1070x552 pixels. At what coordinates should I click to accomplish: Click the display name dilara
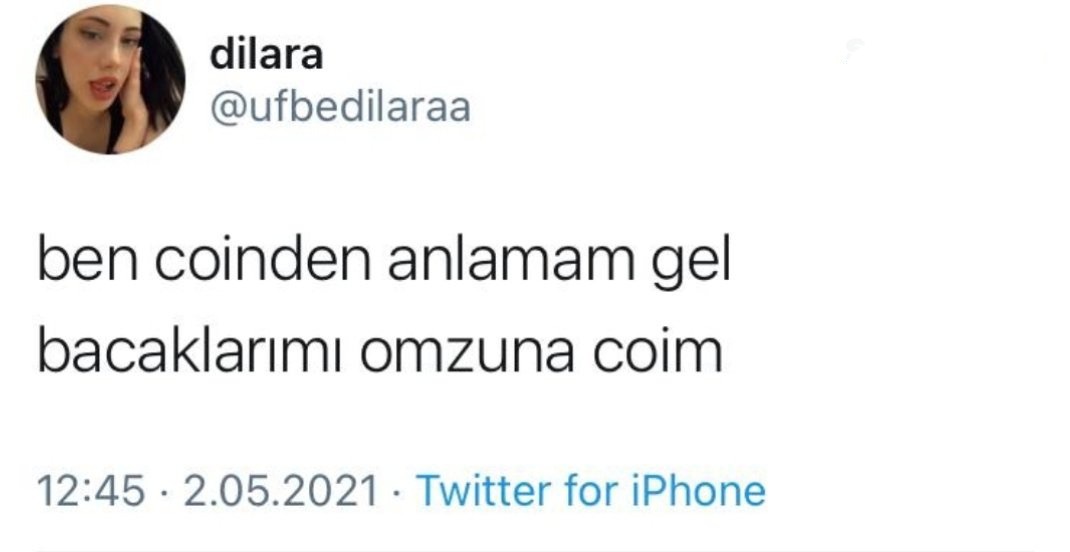pos(266,55)
